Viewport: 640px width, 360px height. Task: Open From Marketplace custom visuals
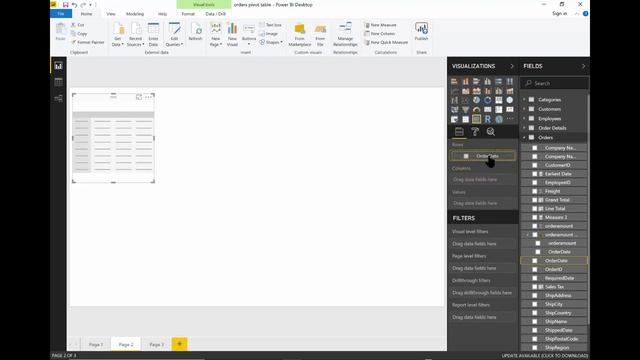(x=300, y=35)
